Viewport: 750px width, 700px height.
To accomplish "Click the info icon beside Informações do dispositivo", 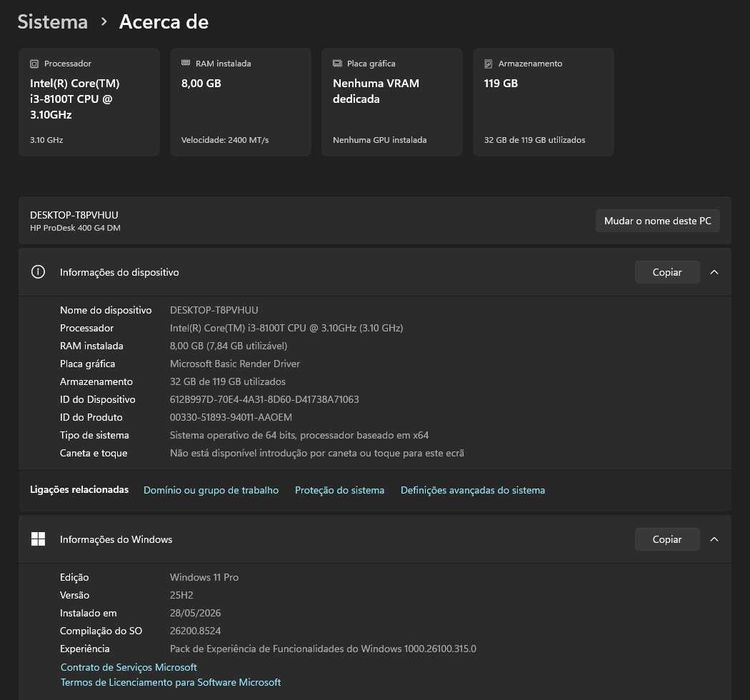I will [38, 272].
